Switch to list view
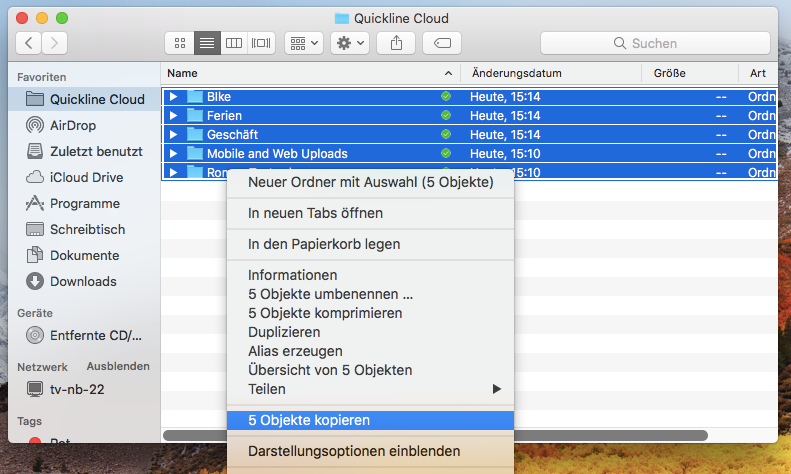The height and width of the screenshot is (474, 791). (x=207, y=43)
